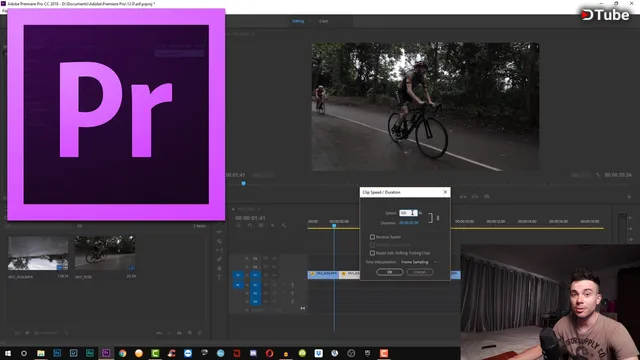
Task: Toggle Linked Selection in the timeline
Action: [261, 225]
